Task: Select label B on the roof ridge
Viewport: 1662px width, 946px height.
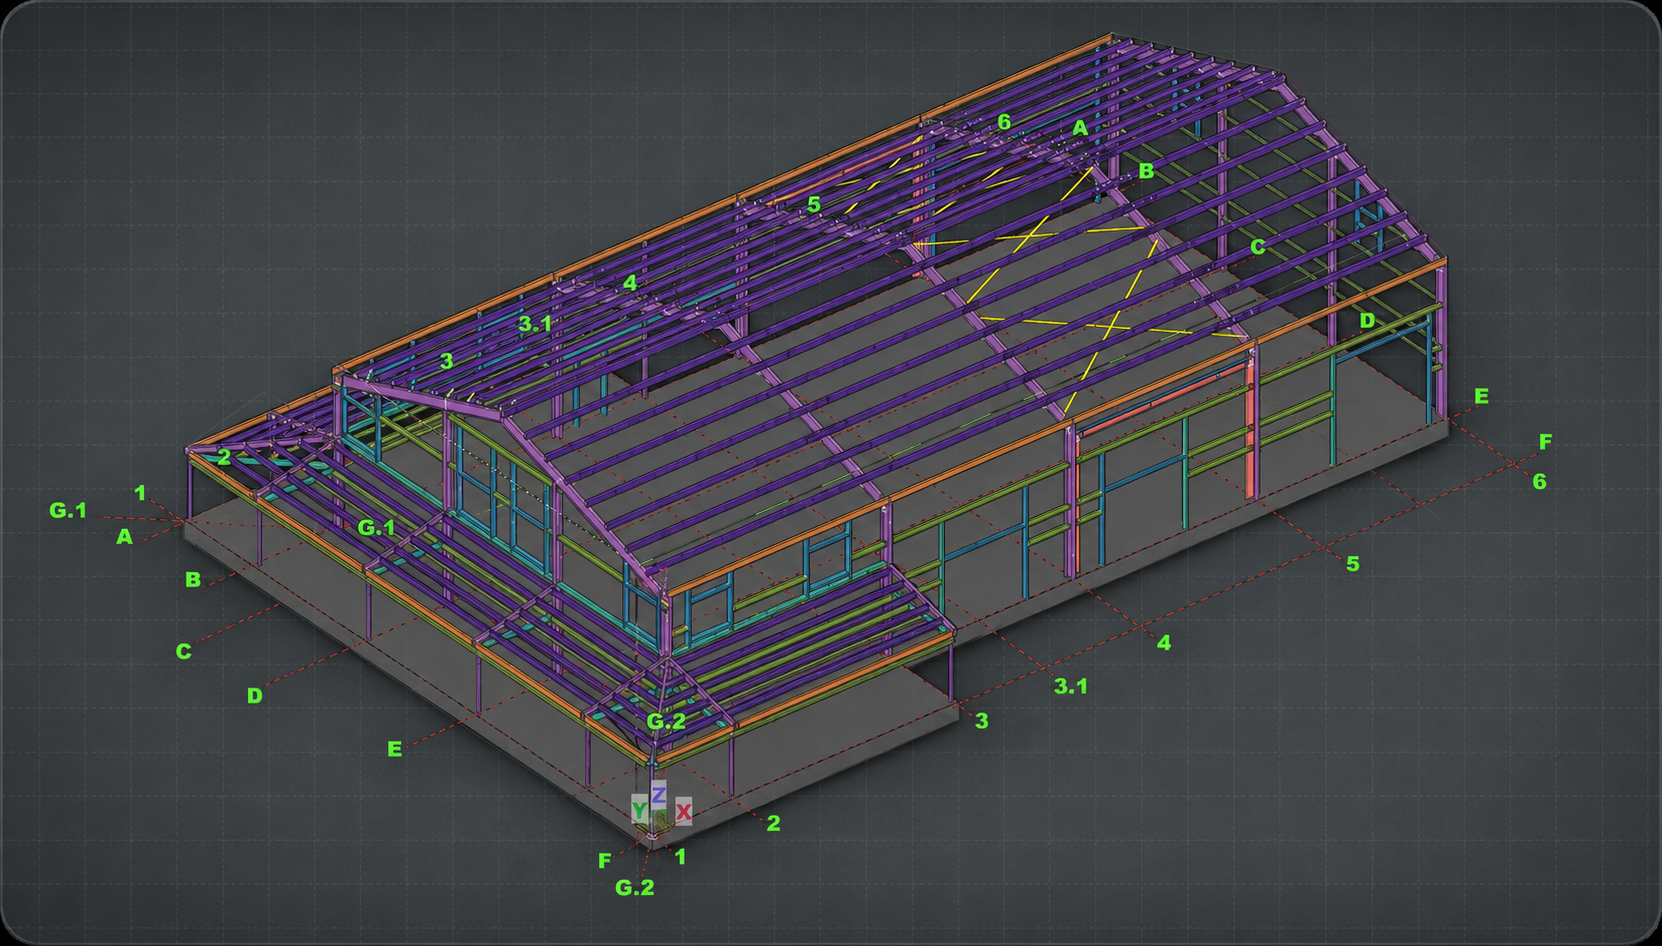Action: point(1147,171)
